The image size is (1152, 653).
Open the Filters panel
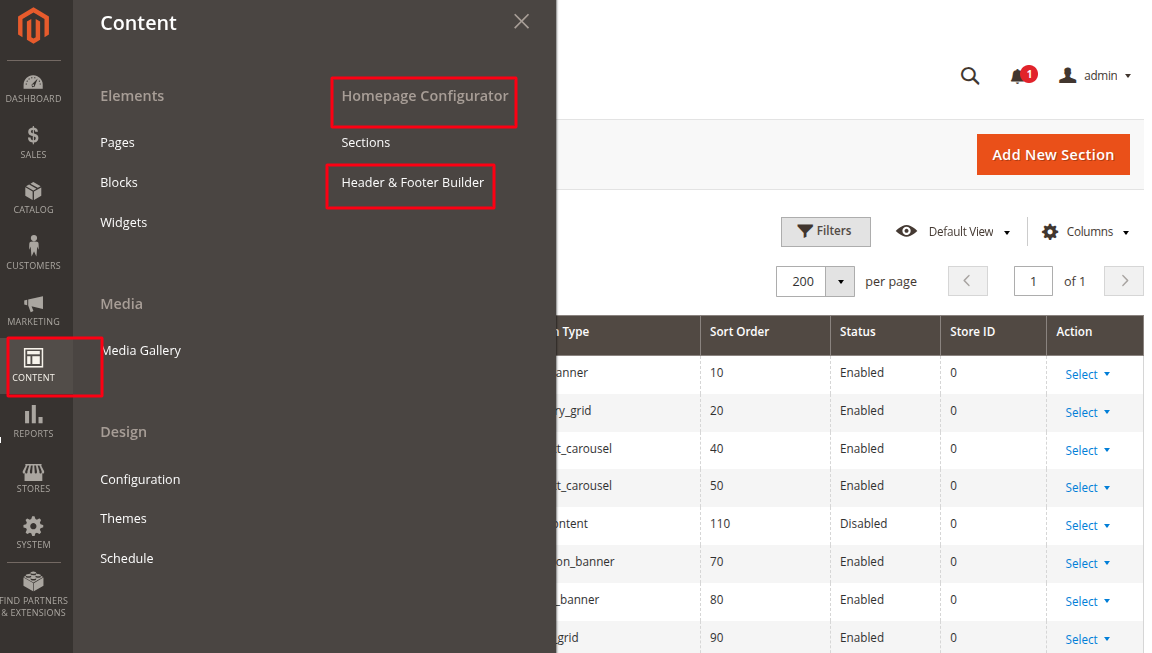(825, 231)
